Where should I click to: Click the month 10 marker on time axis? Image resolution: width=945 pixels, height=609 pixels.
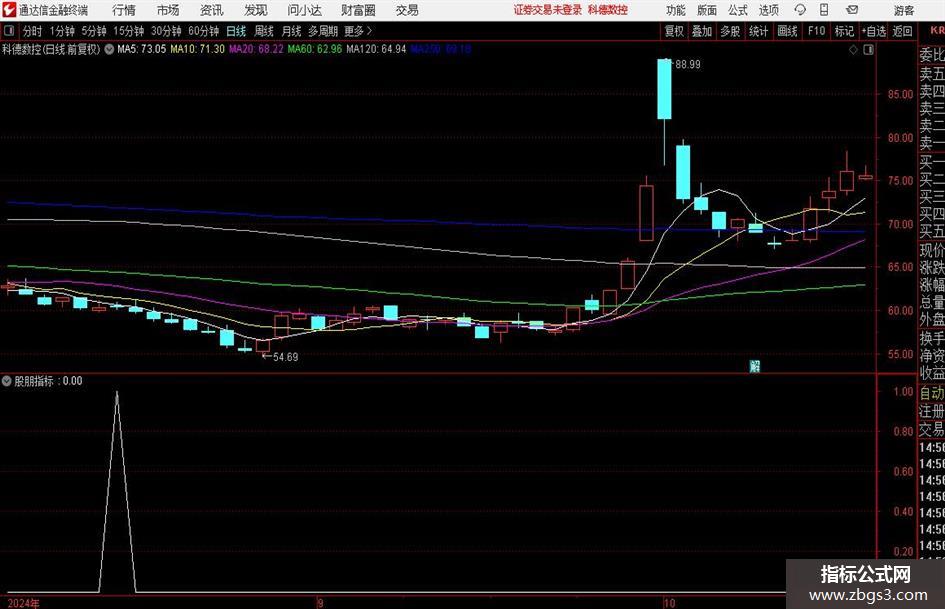(669, 603)
